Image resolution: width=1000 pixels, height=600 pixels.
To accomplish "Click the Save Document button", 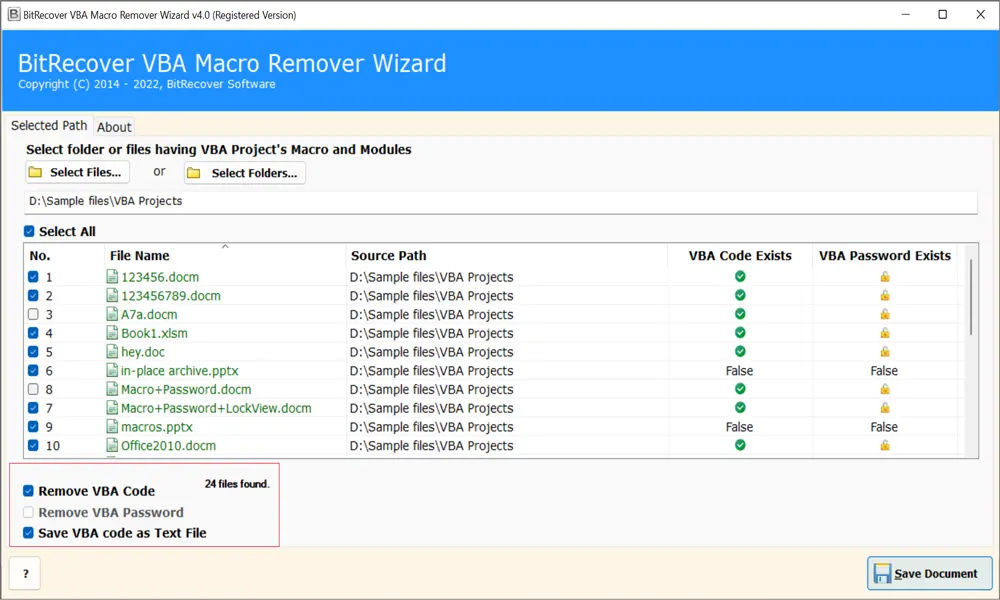I will pyautogui.click(x=929, y=573).
